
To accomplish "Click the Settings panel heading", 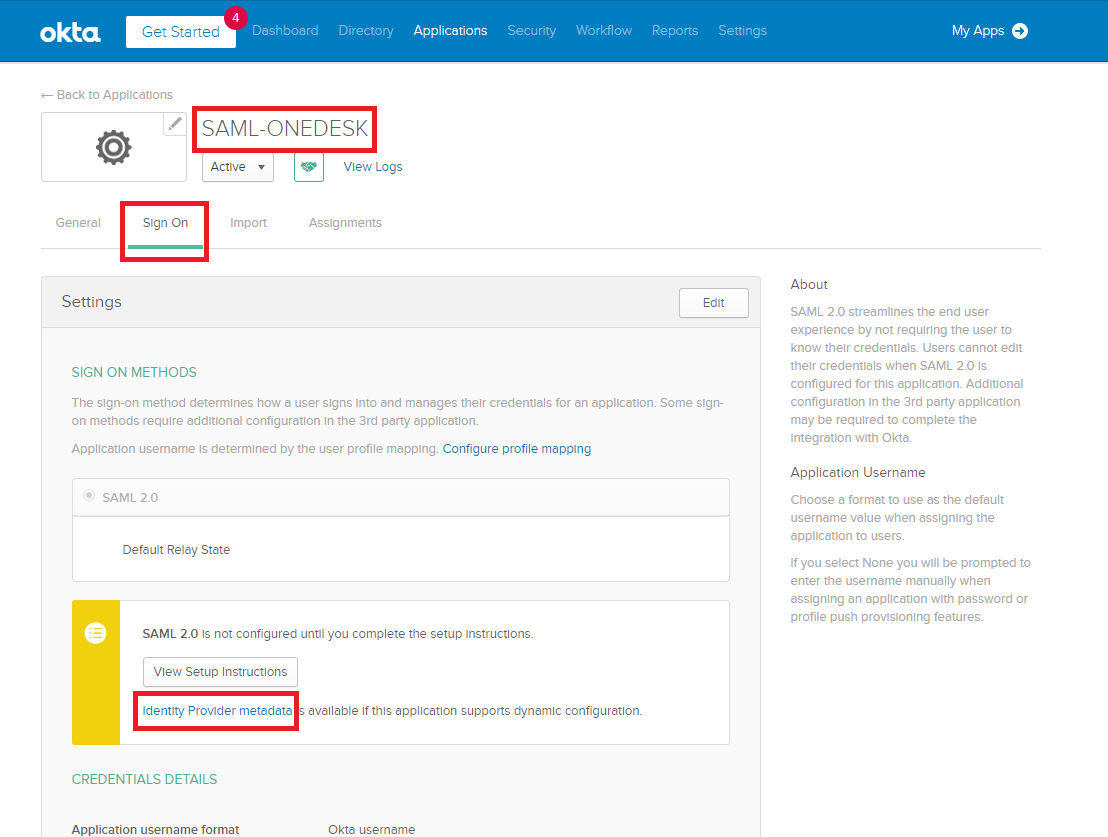I will pyautogui.click(x=92, y=302).
